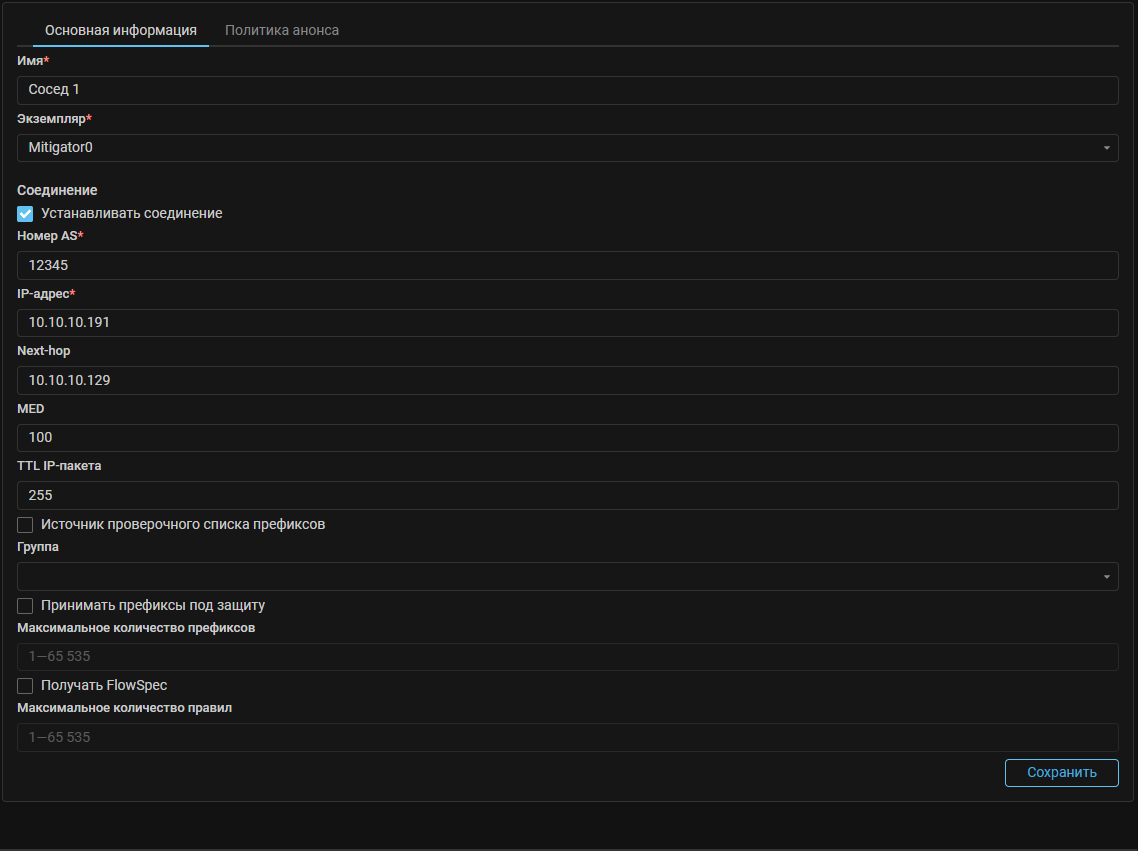Tick the Получать FlowSpec checkbox
The width and height of the screenshot is (1138, 851).
click(x=26, y=685)
